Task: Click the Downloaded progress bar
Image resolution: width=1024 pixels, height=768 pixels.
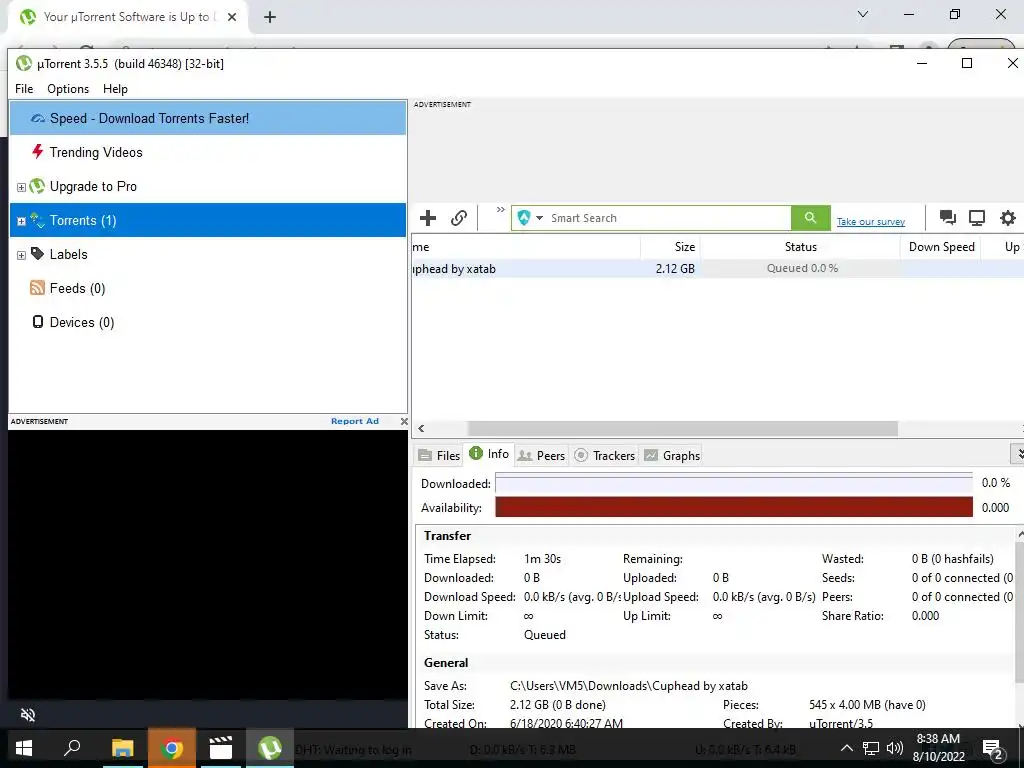Action: coord(734,483)
